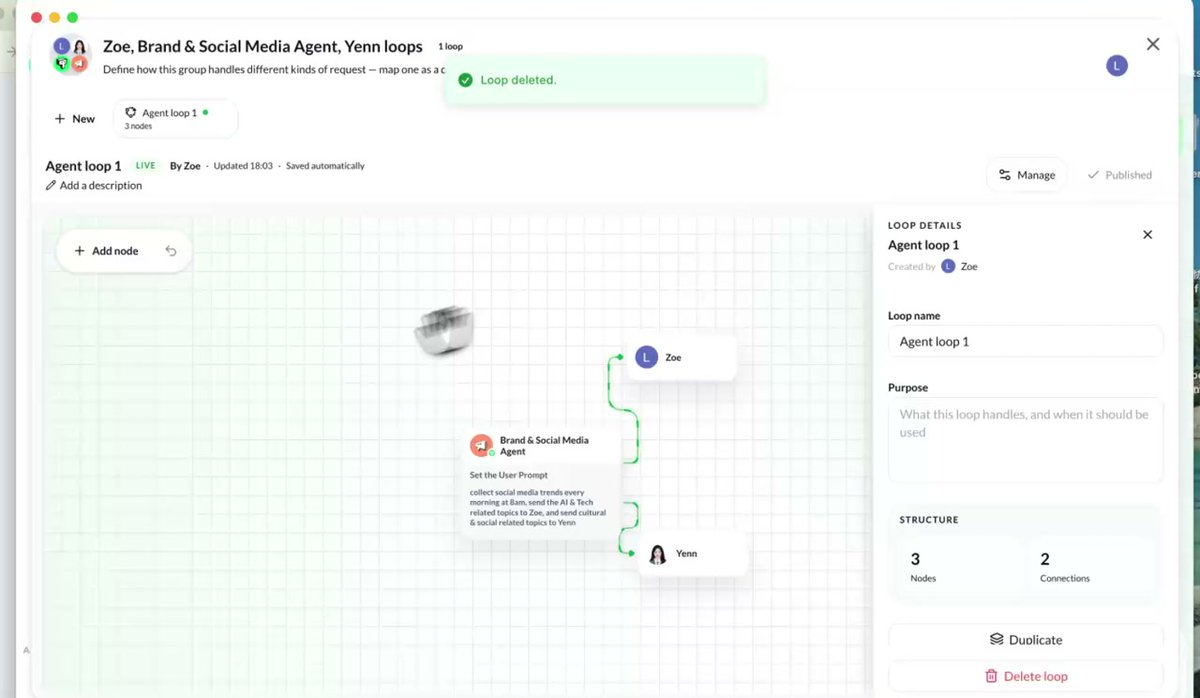This screenshot has width=1200, height=698.
Task: Click Yenn's avatar picture in the node
Action: pos(657,554)
